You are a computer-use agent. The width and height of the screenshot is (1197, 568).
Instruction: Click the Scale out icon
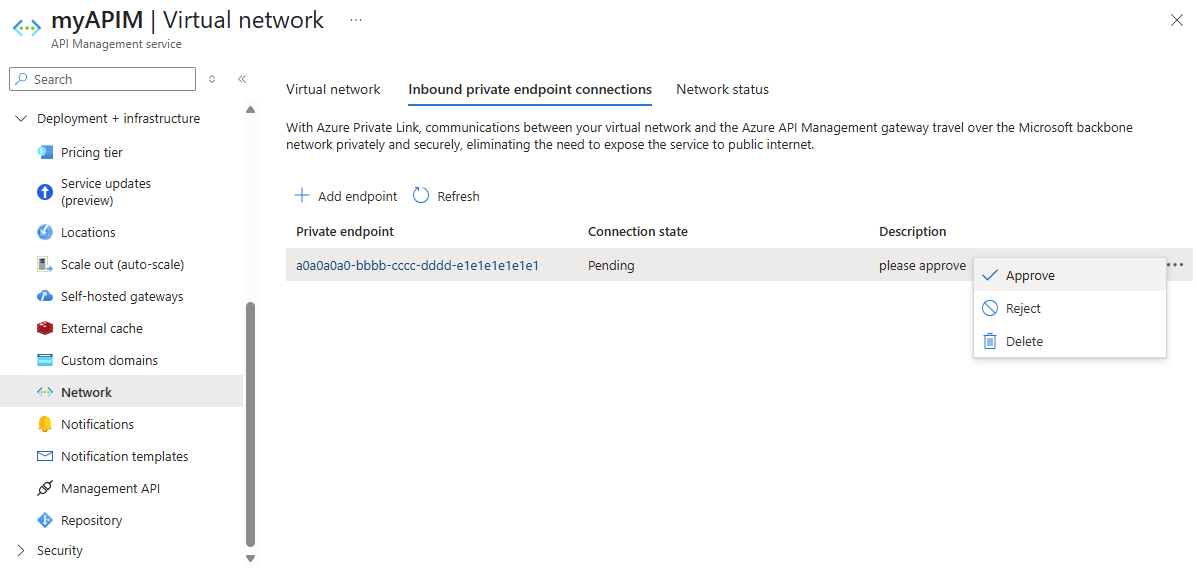[44, 264]
